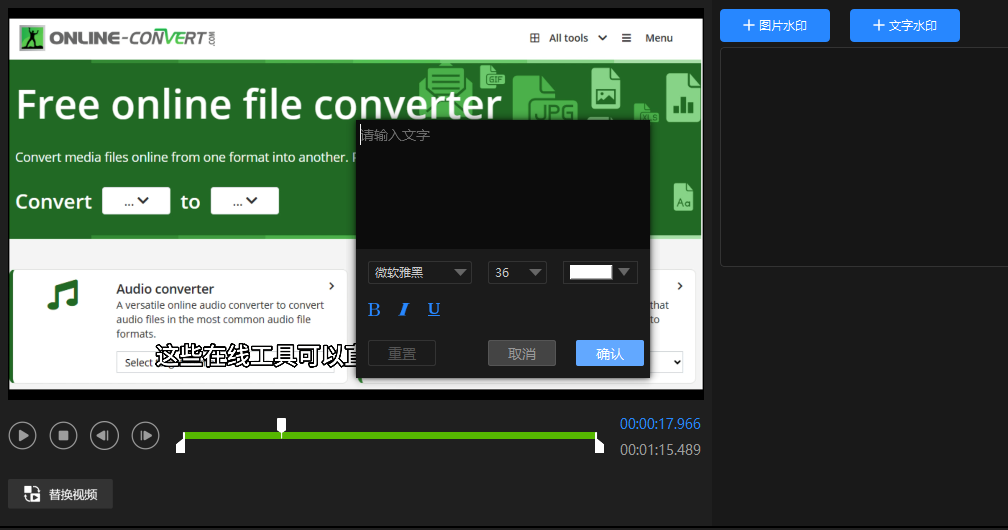Confirm the text with 确认 button
This screenshot has width=1008, height=530.
click(609, 353)
